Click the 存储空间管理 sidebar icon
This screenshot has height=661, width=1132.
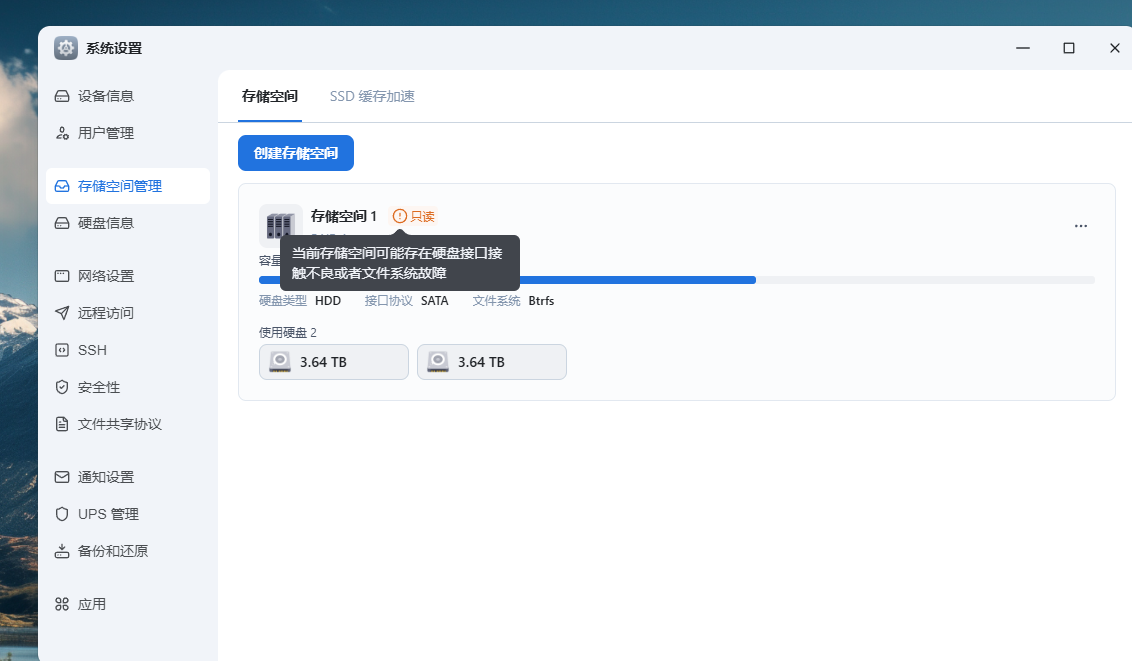[62, 186]
